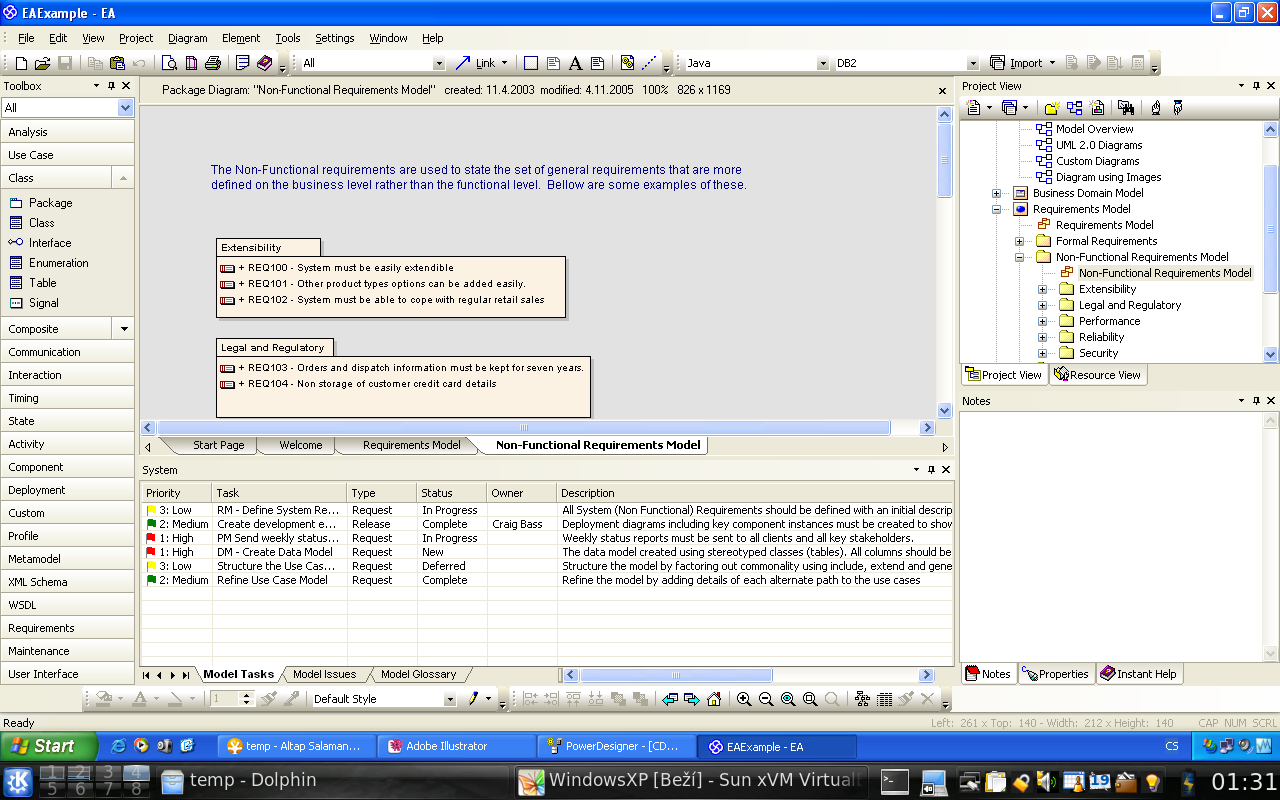Click the binoculars find icon in Project View
1280x800 pixels.
1126,108
